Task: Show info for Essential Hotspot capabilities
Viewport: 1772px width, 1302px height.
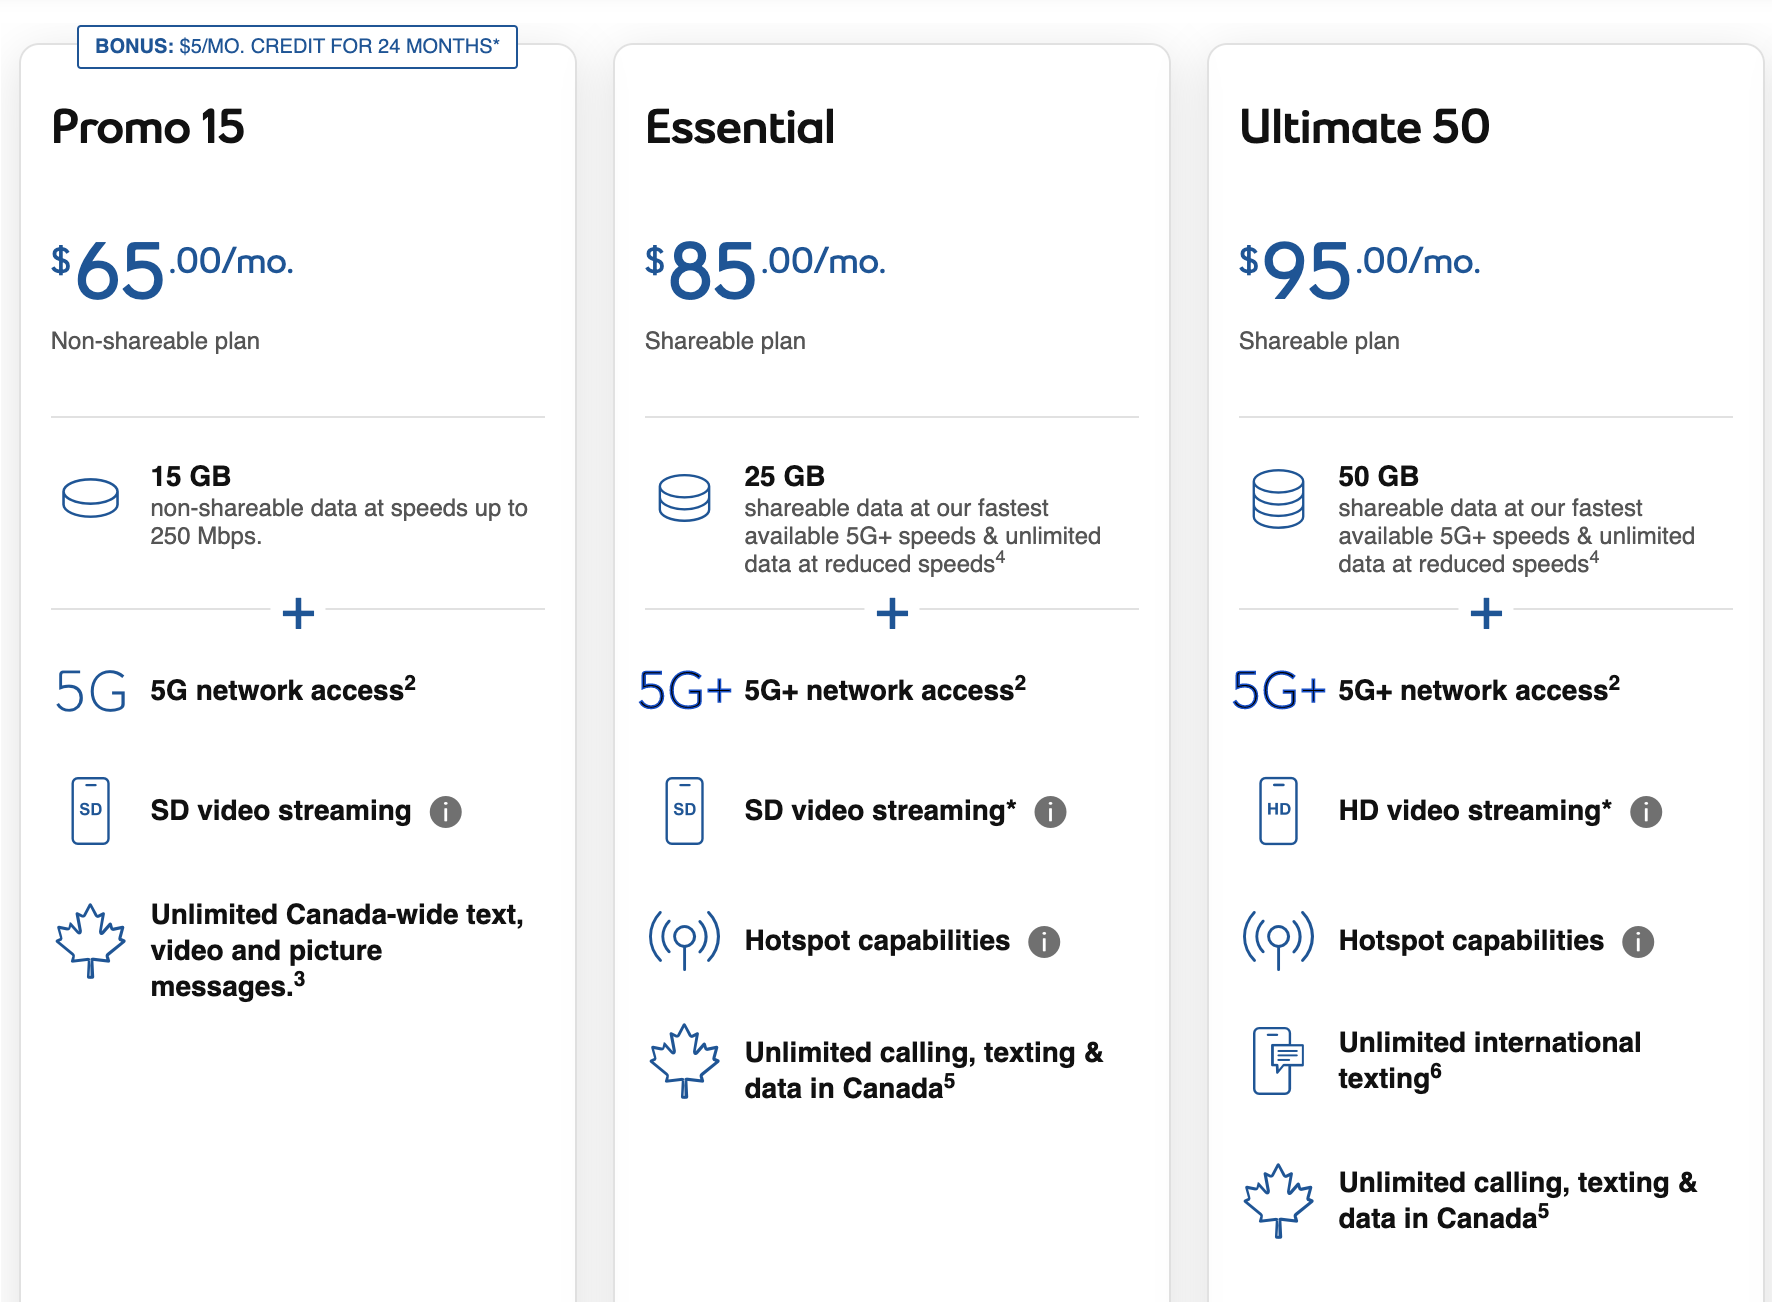Action: coord(1044,942)
